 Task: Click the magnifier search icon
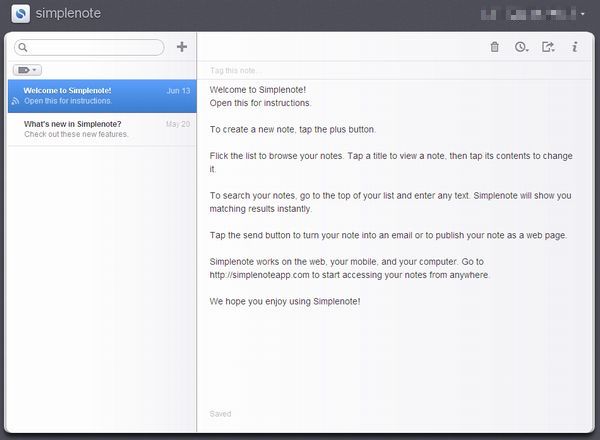tap(23, 47)
